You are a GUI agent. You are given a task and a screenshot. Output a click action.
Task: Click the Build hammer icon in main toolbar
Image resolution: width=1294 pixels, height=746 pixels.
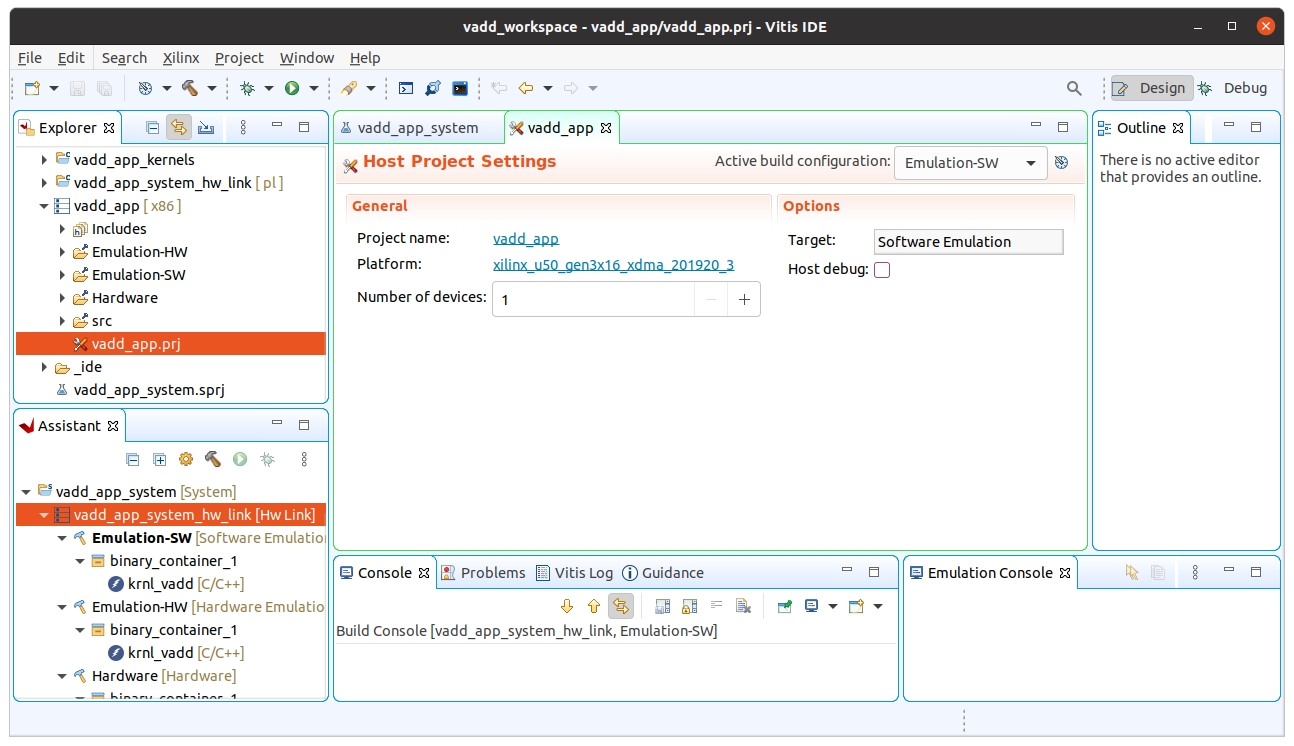coord(190,88)
